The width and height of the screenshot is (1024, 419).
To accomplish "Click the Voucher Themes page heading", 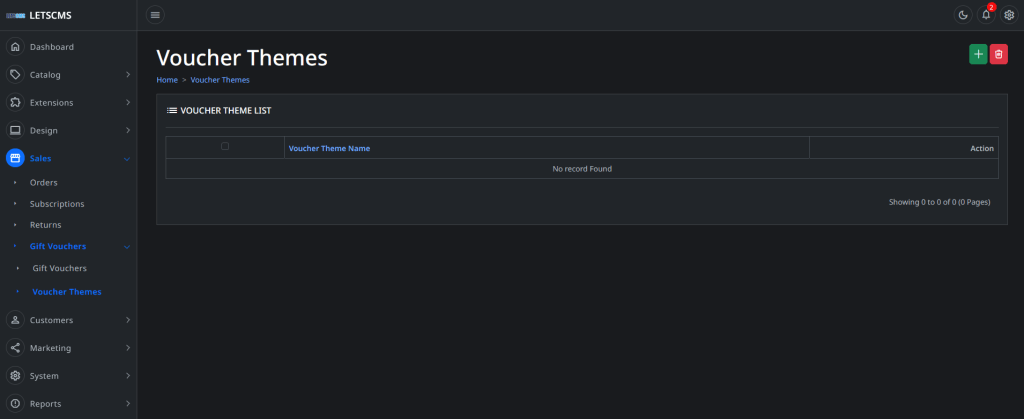I will tap(242, 58).
